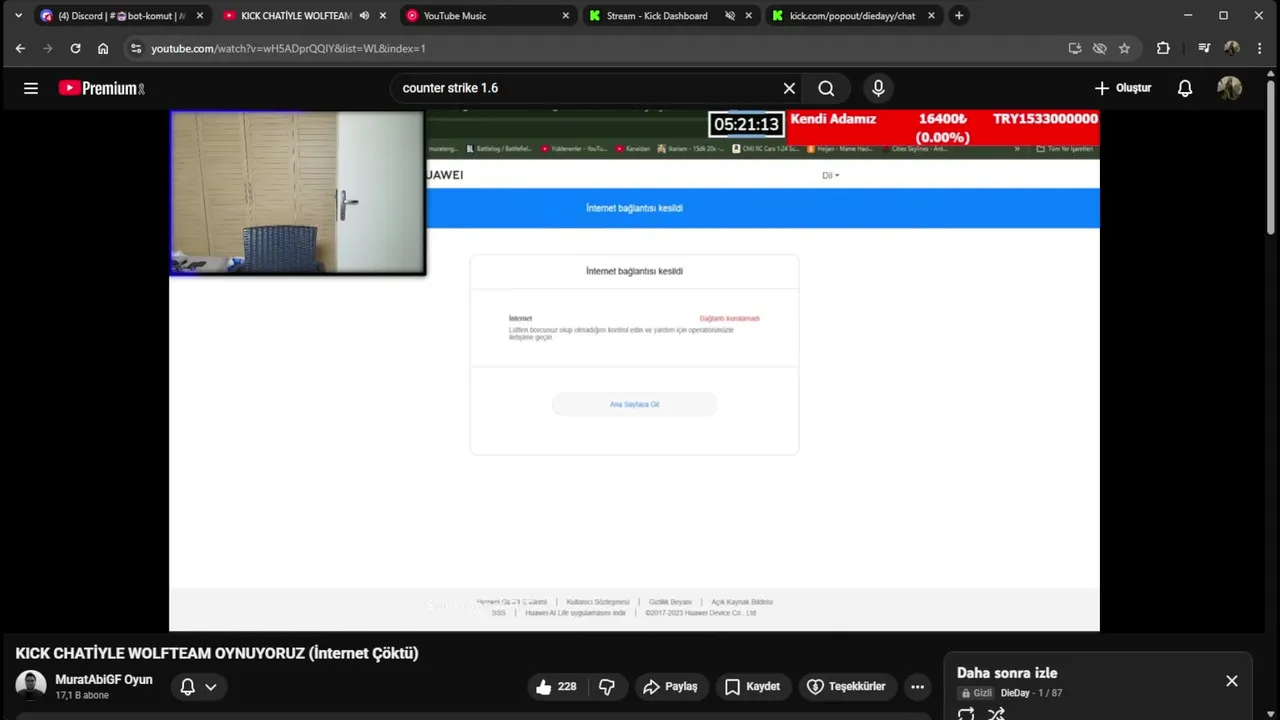
Task: Click the page vertical scrollbar
Action: [1271, 160]
